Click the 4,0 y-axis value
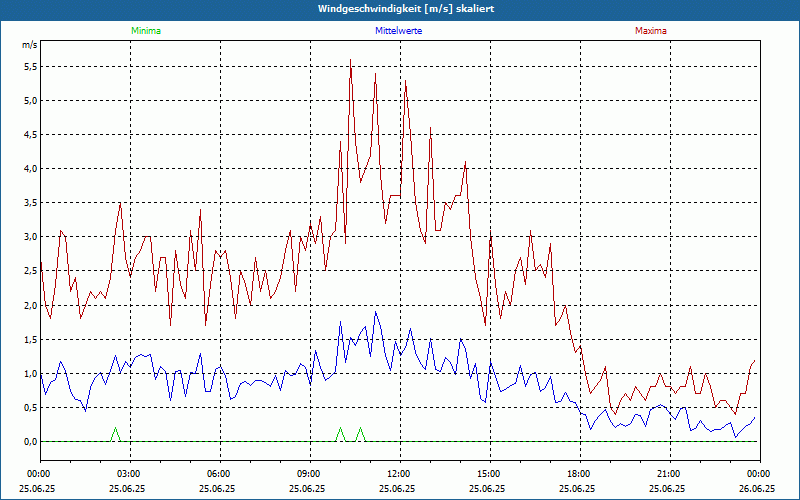The height and width of the screenshot is (500, 800). coord(31,168)
